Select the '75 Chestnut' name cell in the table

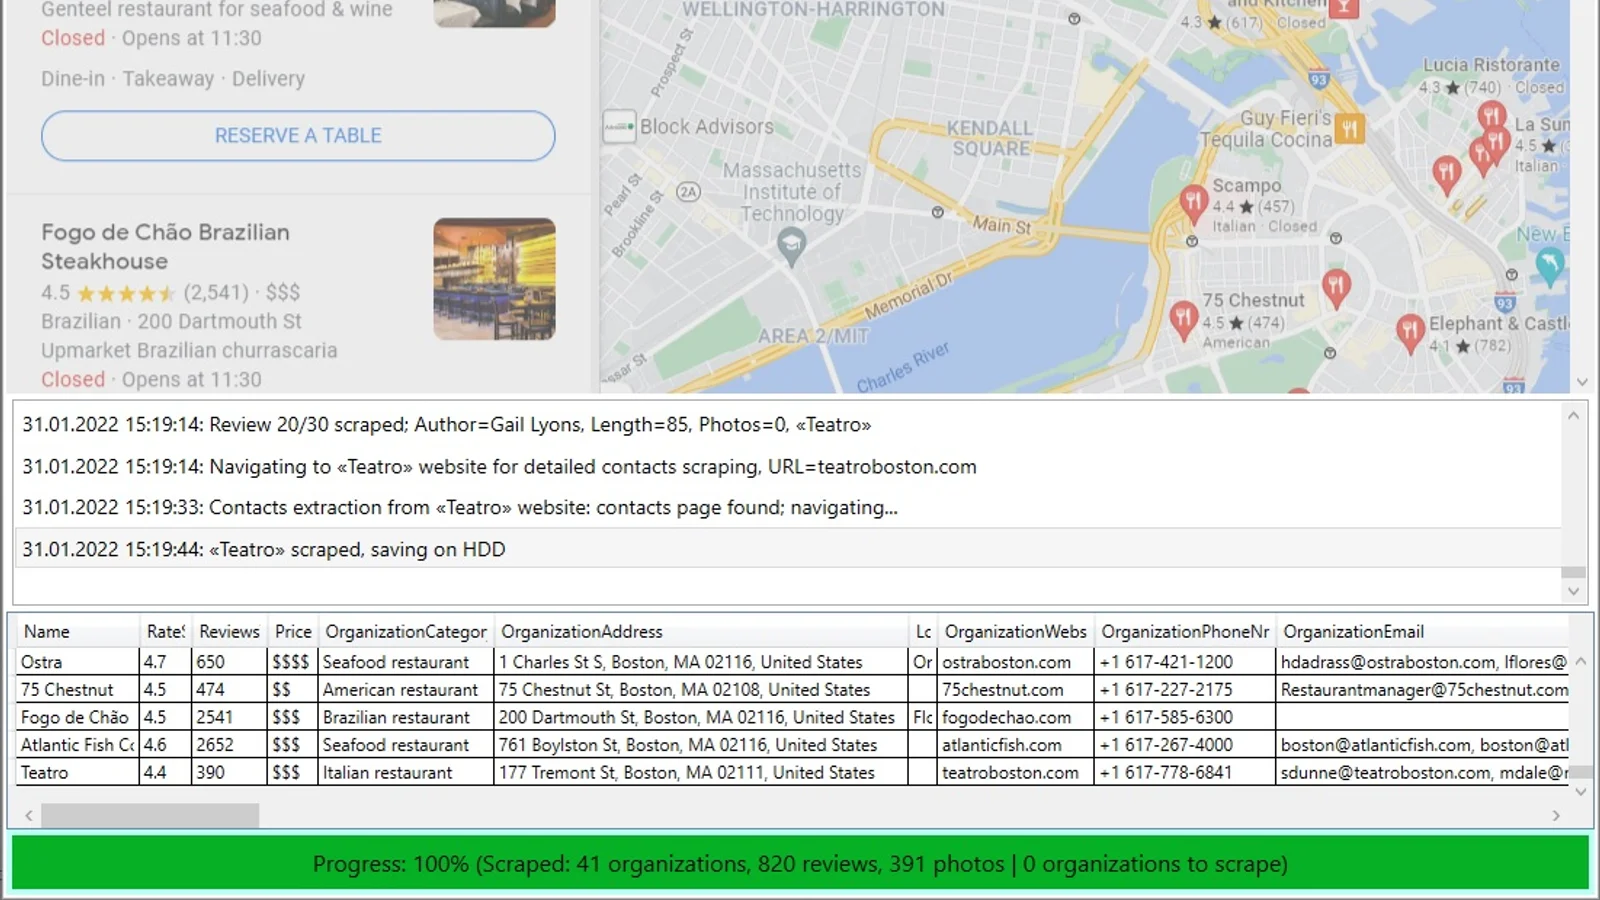pos(78,690)
